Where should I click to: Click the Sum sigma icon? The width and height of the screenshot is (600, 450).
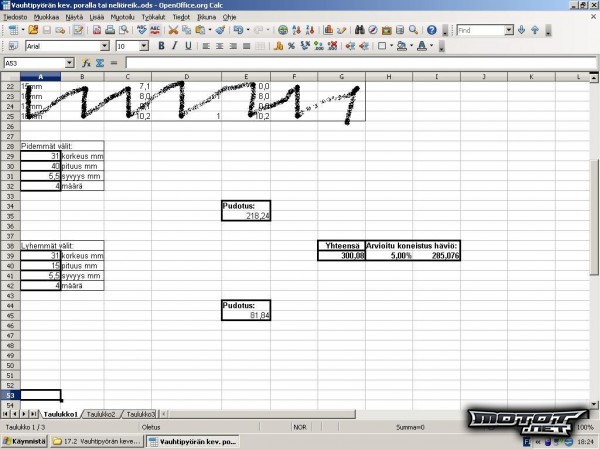point(99,63)
